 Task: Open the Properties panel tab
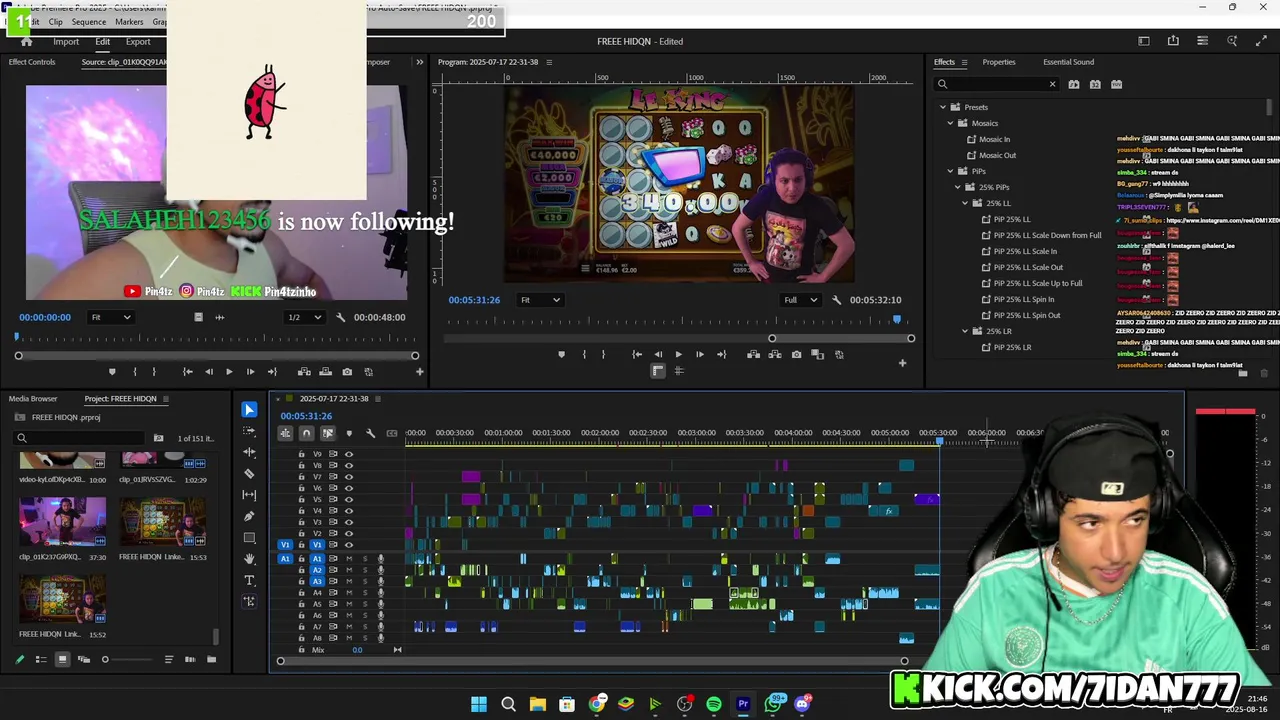[998, 62]
